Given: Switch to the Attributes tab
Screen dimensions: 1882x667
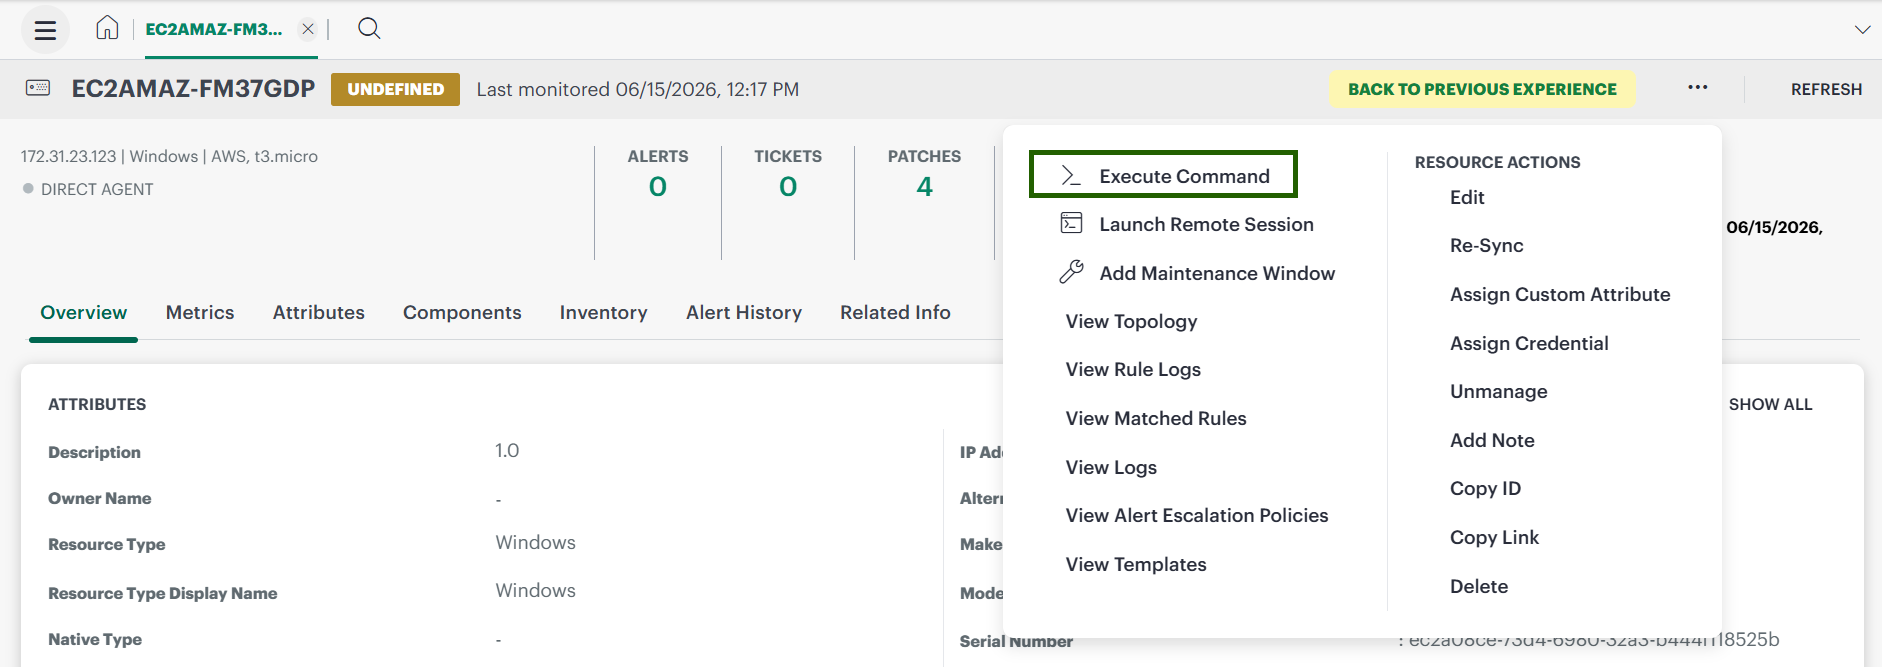Looking at the screenshot, I should [x=319, y=312].
